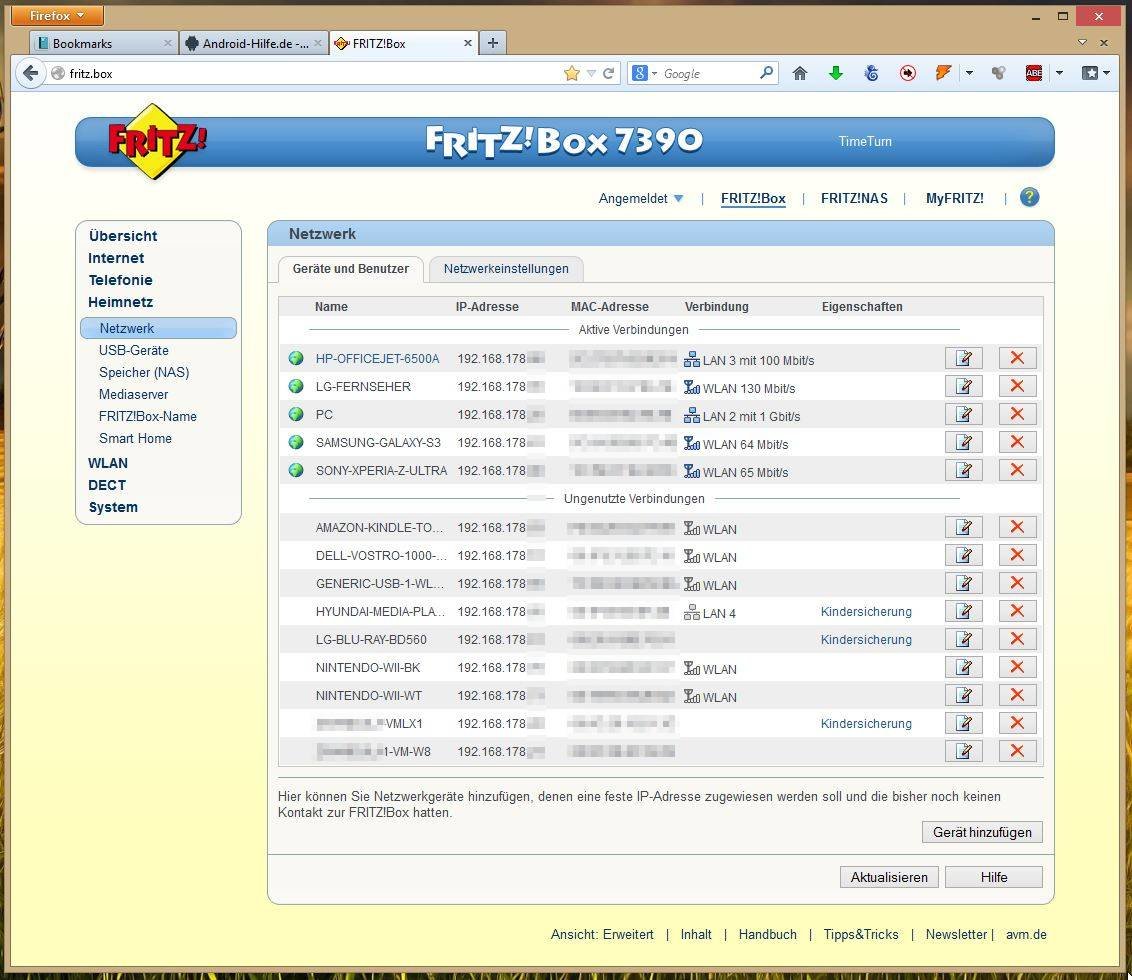Edit the DELL-VOSTRO-1000 entry
The image size is (1132, 980).
click(x=964, y=555)
